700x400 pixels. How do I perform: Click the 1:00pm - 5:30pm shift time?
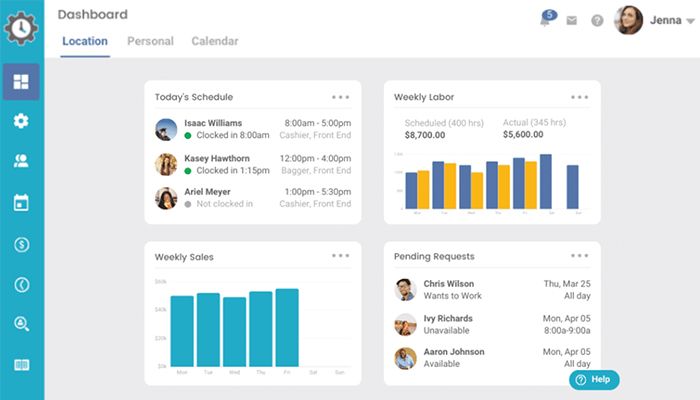pos(317,192)
